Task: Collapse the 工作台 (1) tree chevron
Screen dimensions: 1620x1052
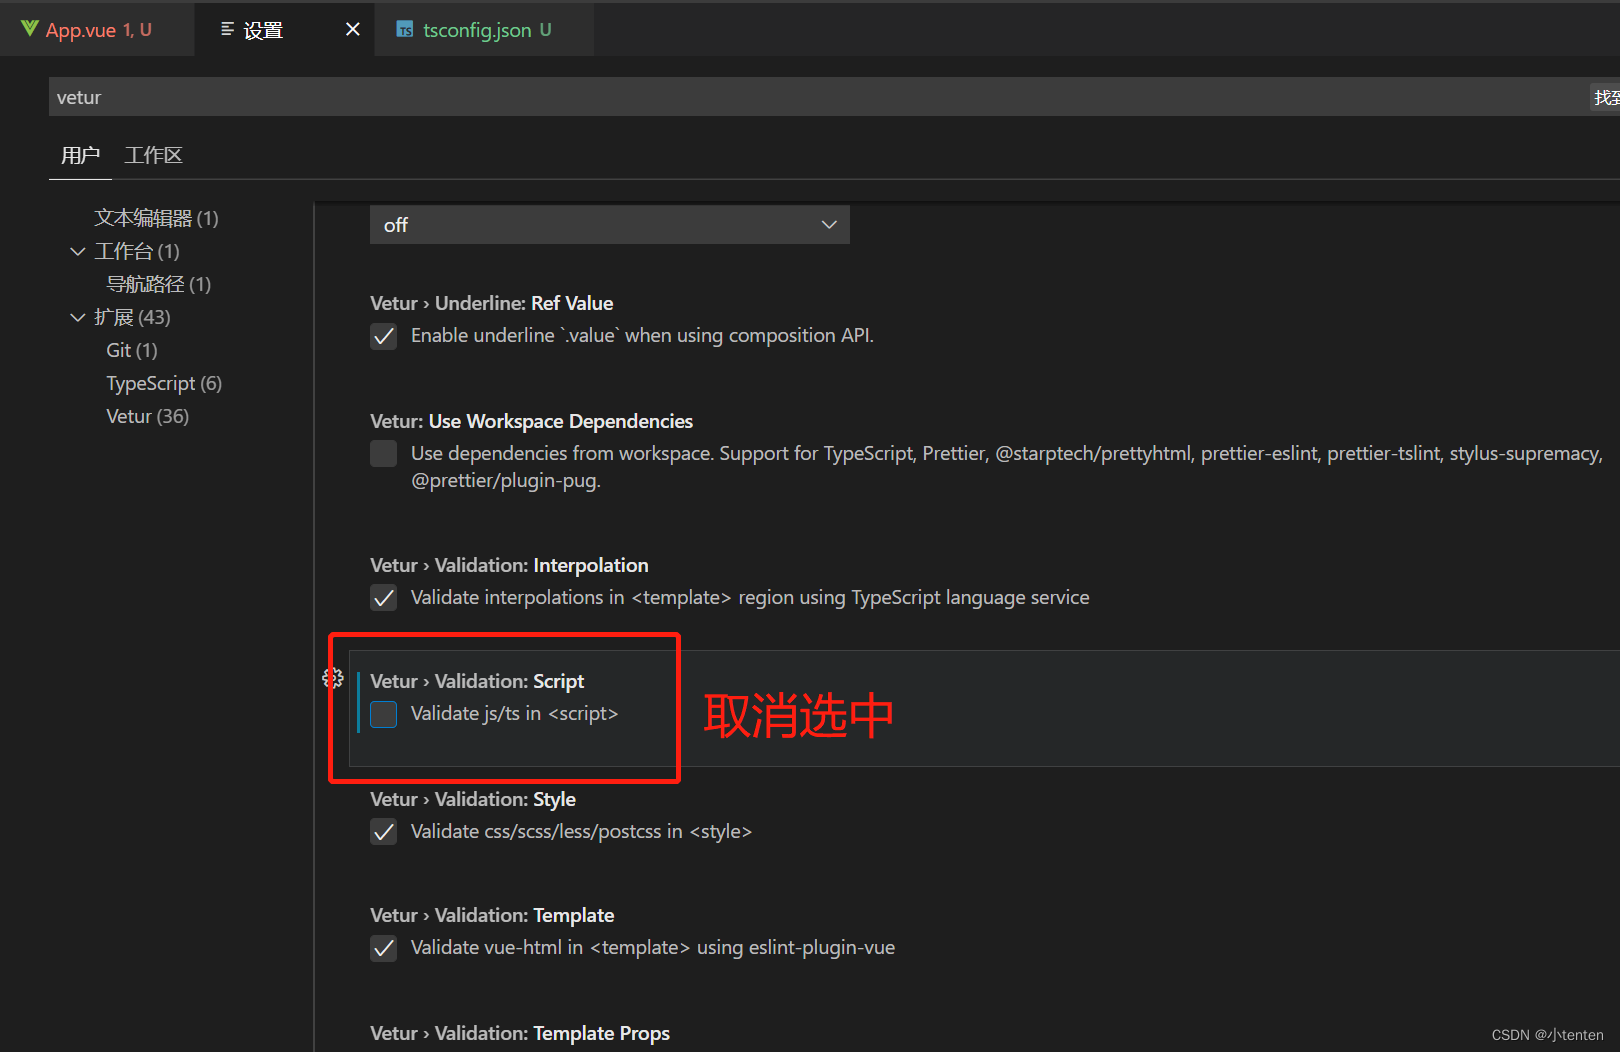Action: [x=77, y=251]
